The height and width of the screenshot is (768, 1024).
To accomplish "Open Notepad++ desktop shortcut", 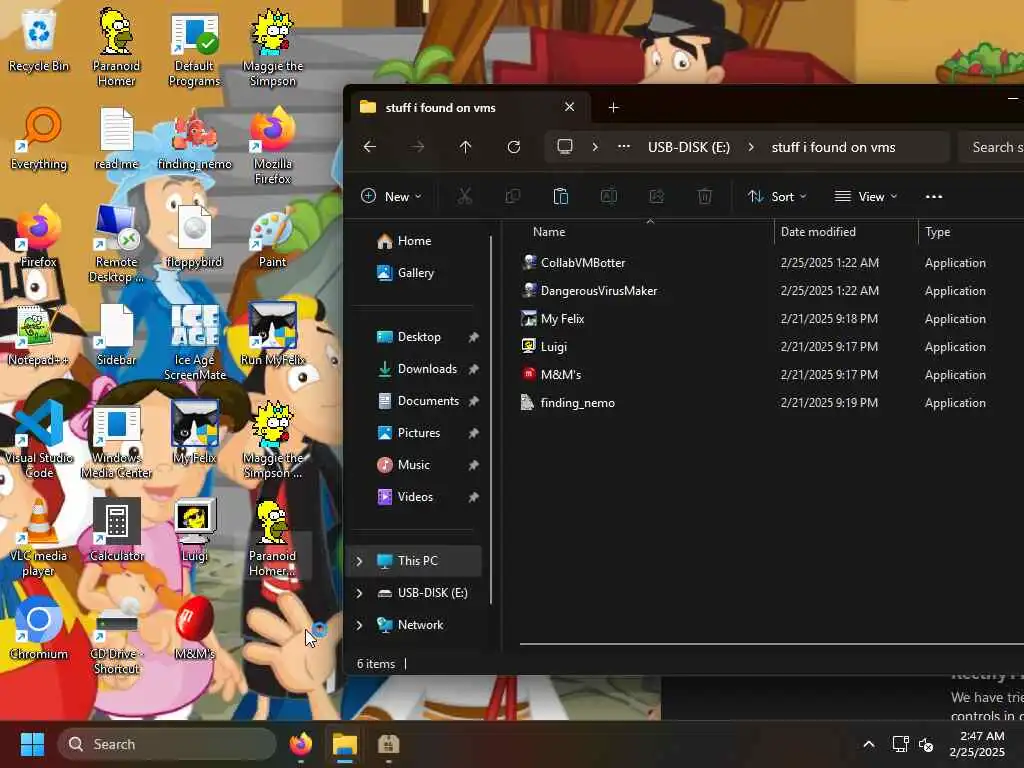I will (x=39, y=335).
